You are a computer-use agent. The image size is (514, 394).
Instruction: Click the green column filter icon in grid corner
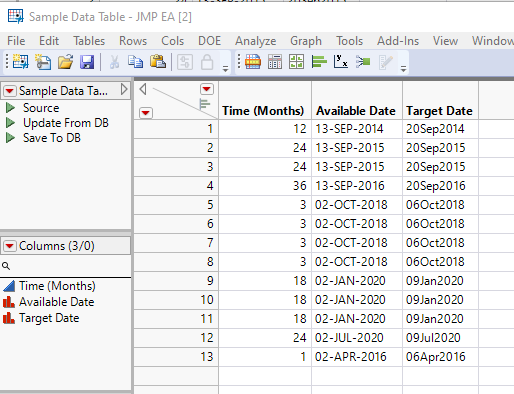coord(204,104)
